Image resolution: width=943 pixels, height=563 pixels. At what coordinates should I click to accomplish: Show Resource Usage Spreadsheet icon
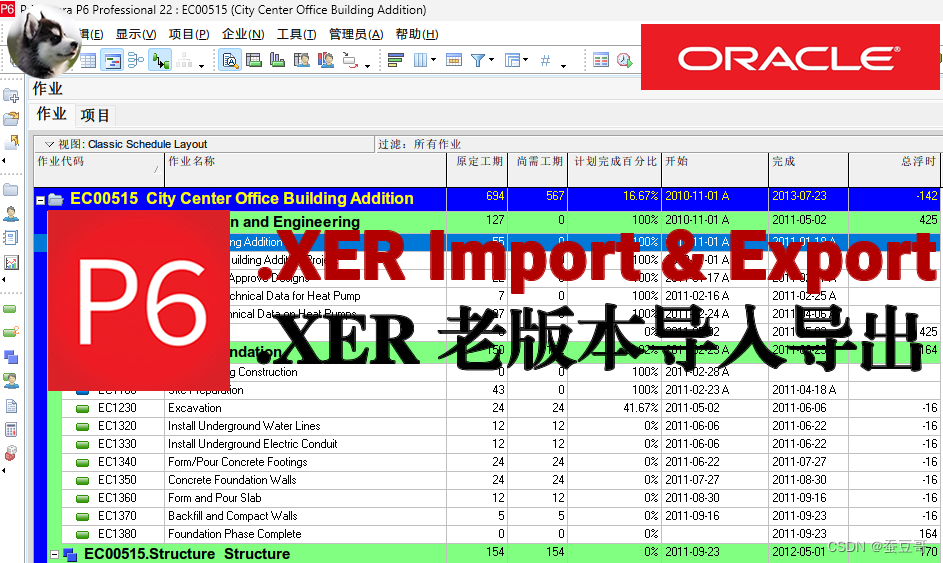[x=301, y=60]
